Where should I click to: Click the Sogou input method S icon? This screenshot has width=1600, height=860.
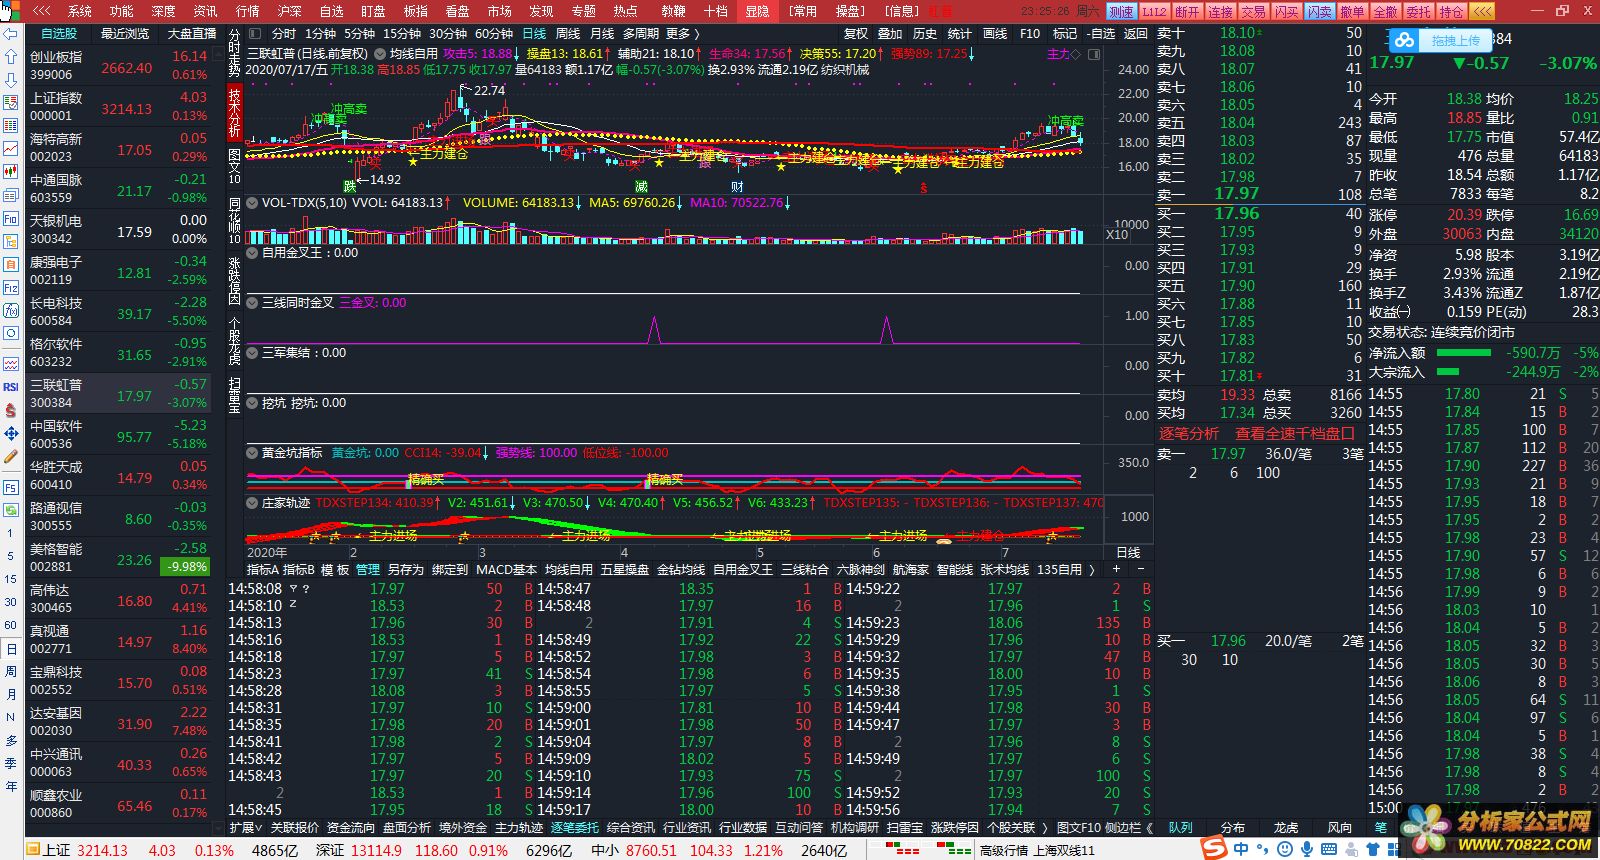pos(1214,848)
